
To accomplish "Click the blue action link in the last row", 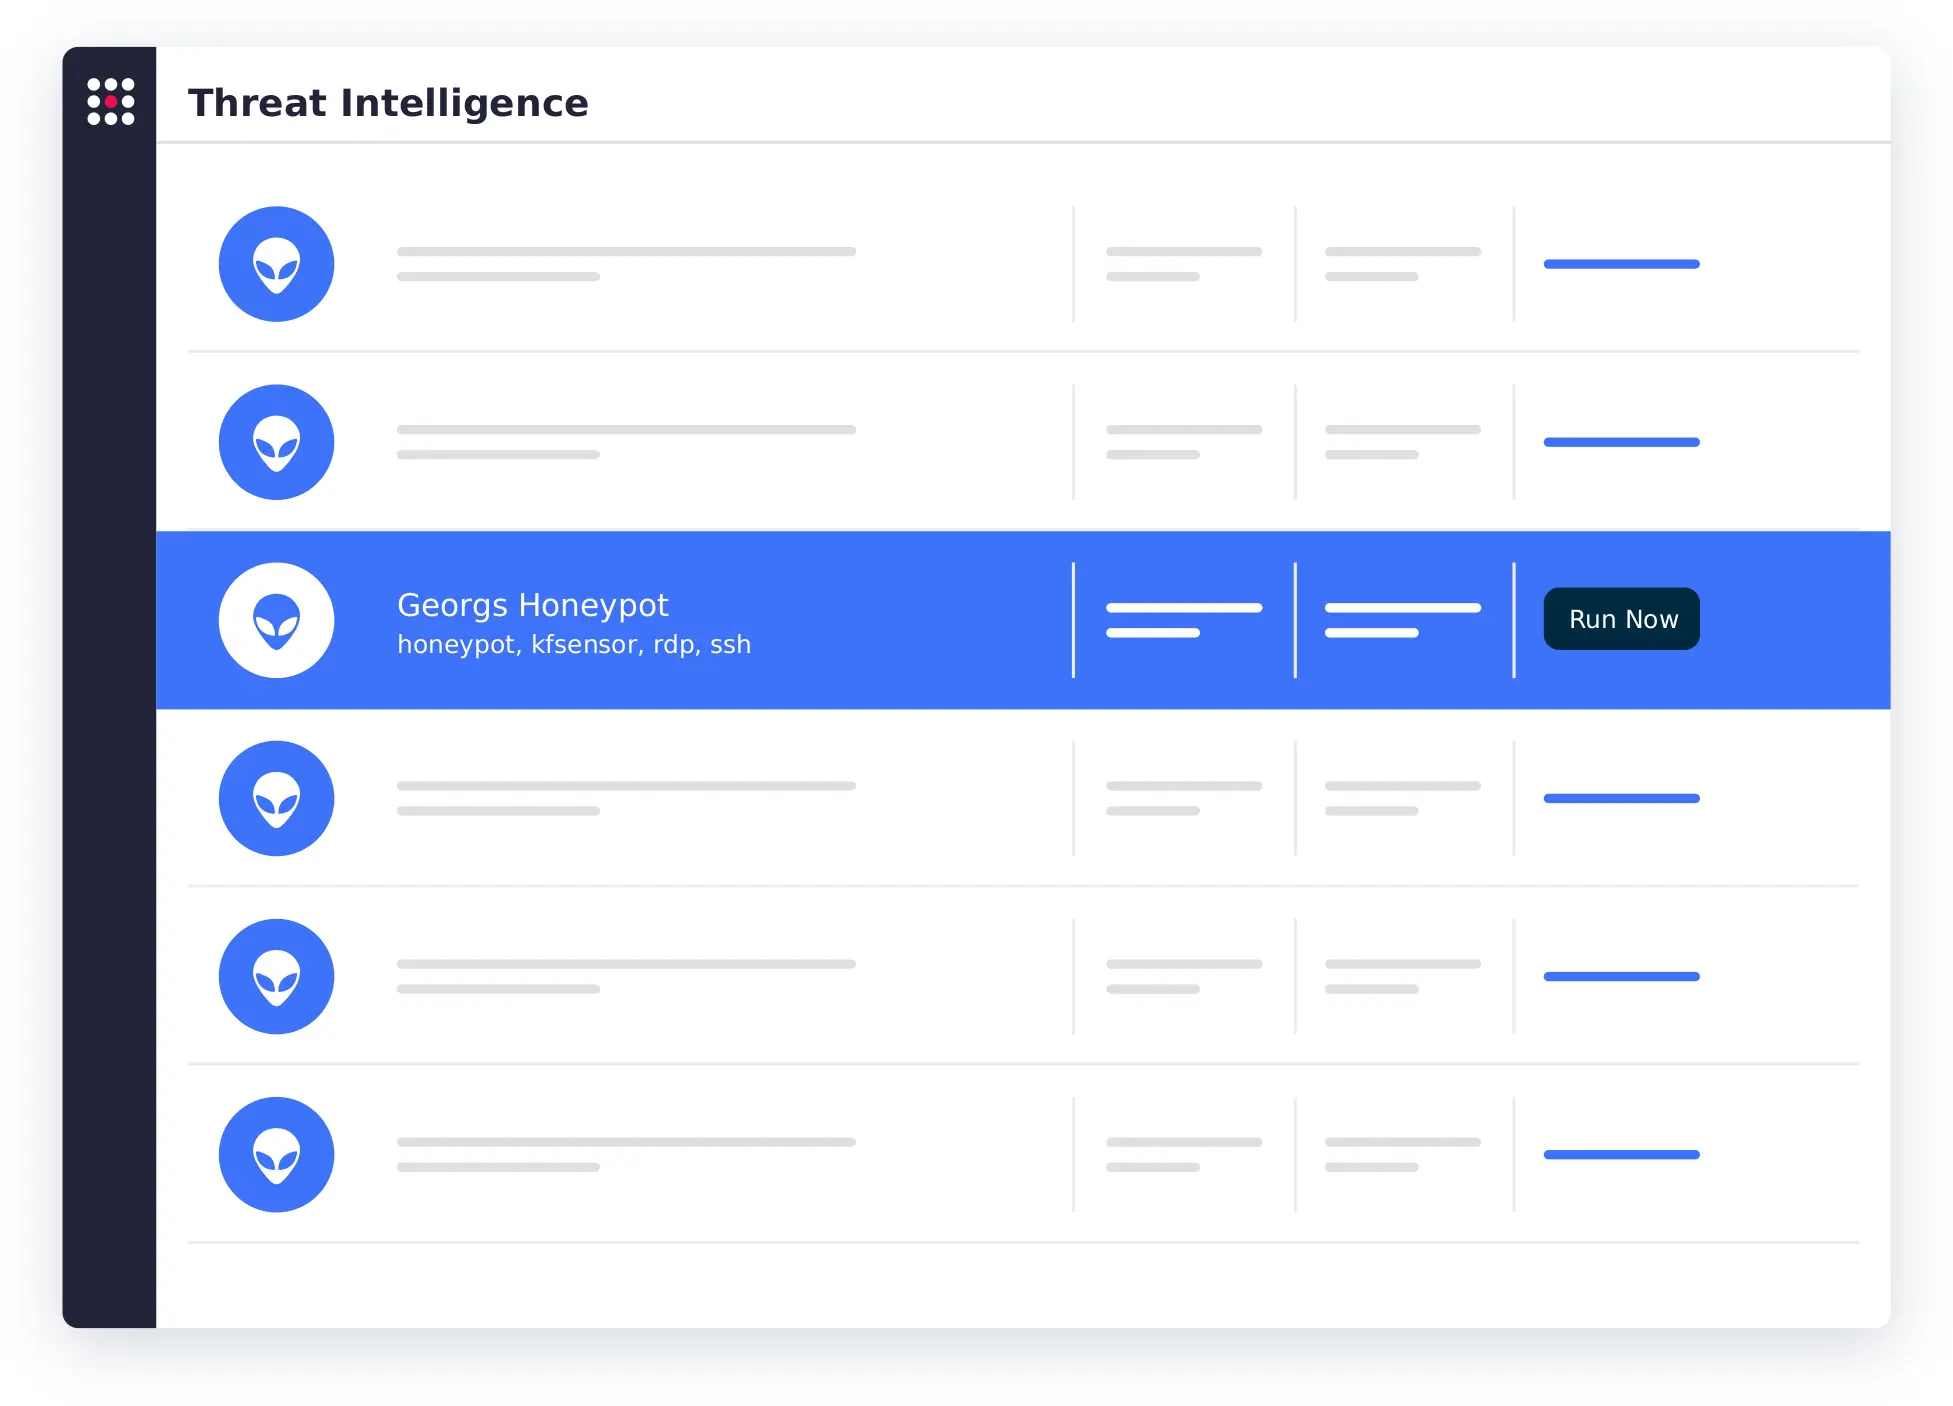I will pyautogui.click(x=1621, y=1154).
